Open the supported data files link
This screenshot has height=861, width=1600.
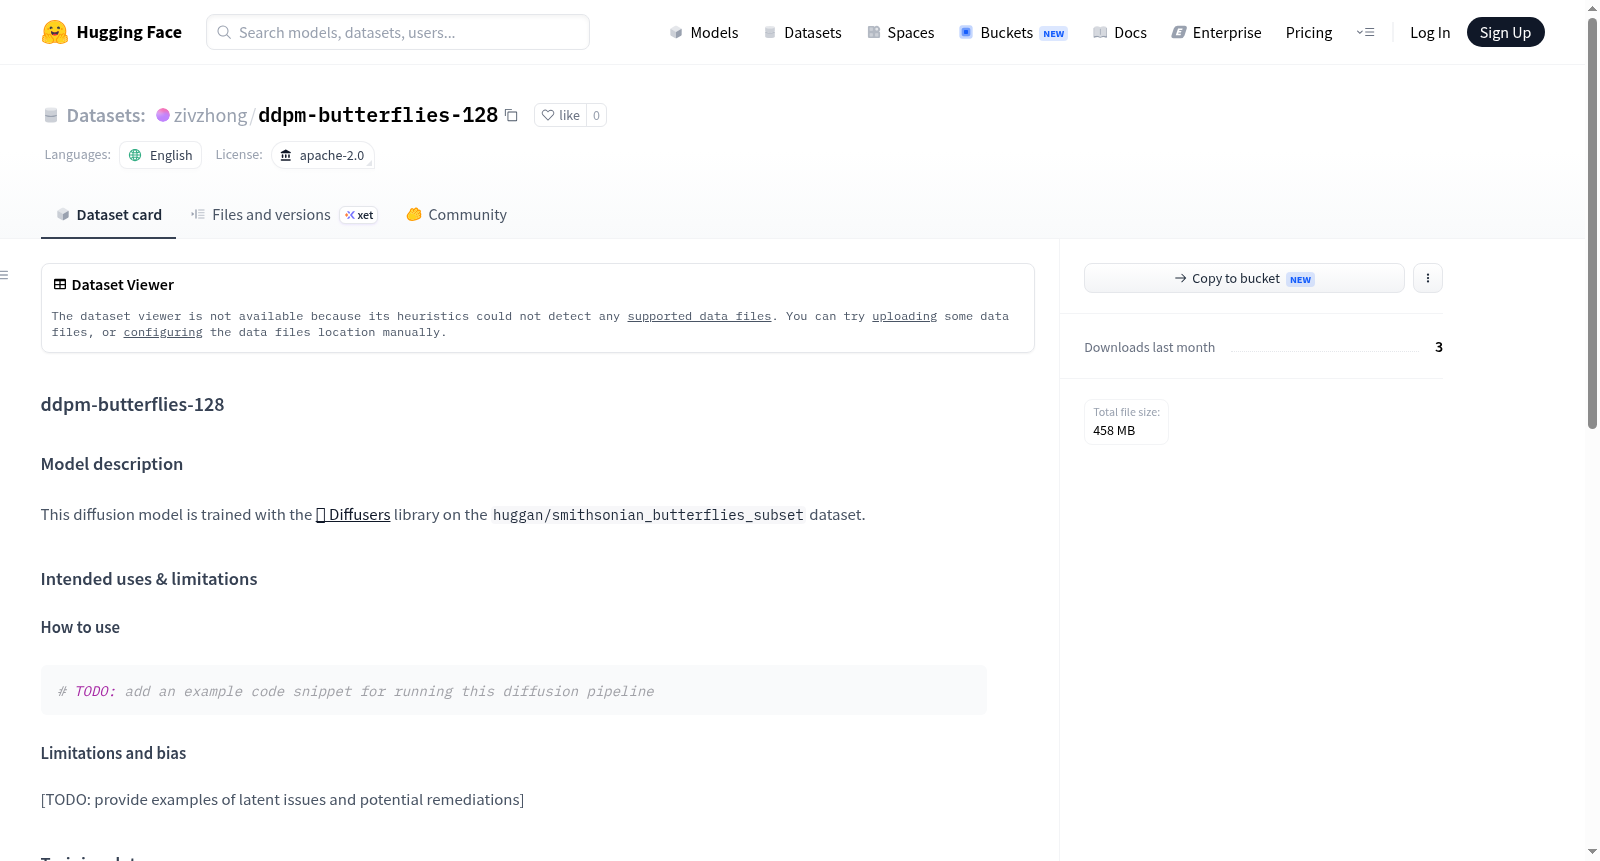[699, 316]
